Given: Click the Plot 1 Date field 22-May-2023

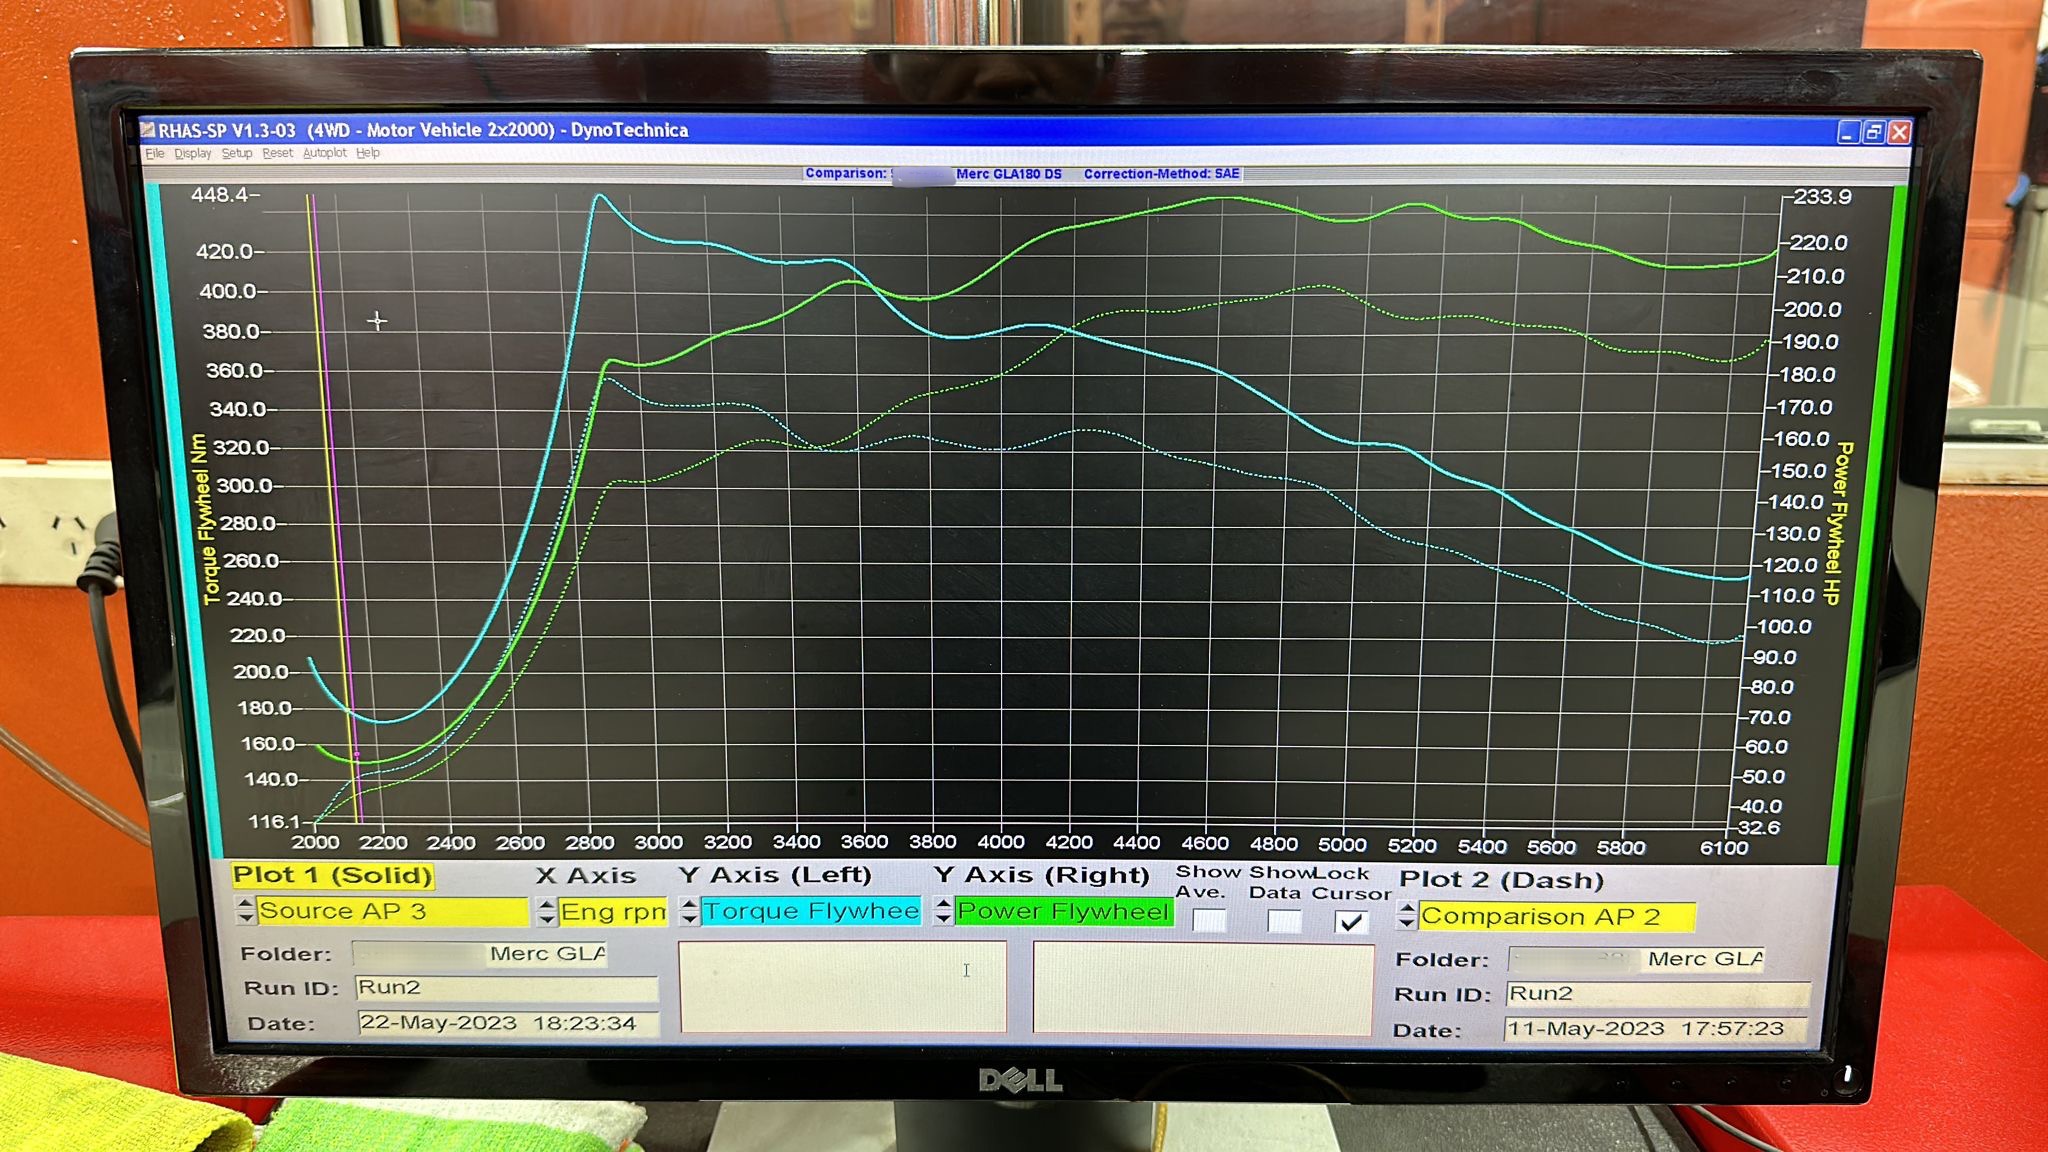Looking at the screenshot, I should (x=507, y=1023).
